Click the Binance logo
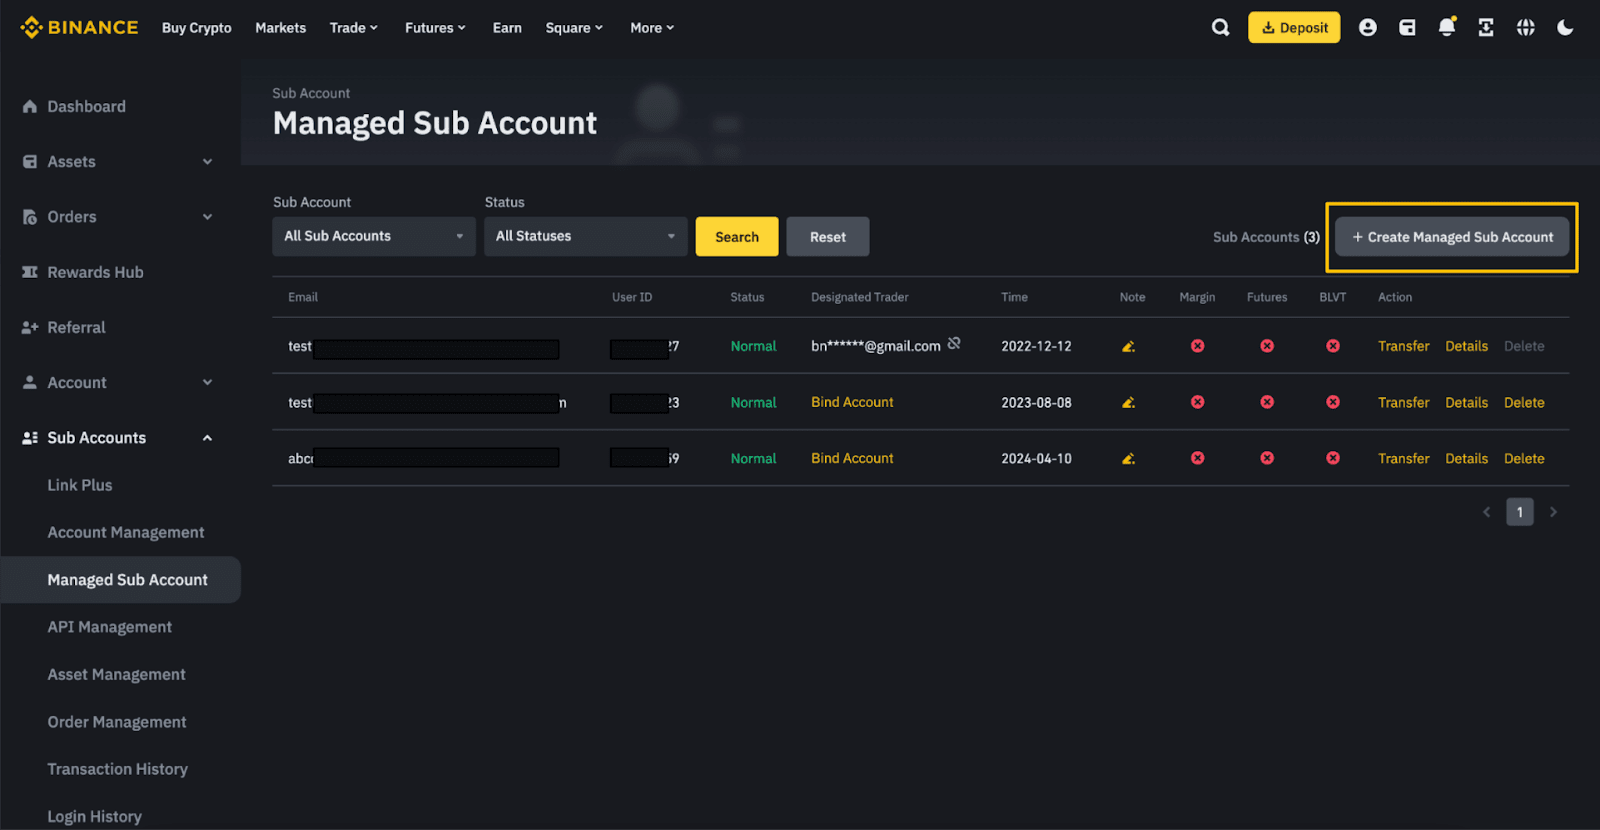 (x=80, y=28)
